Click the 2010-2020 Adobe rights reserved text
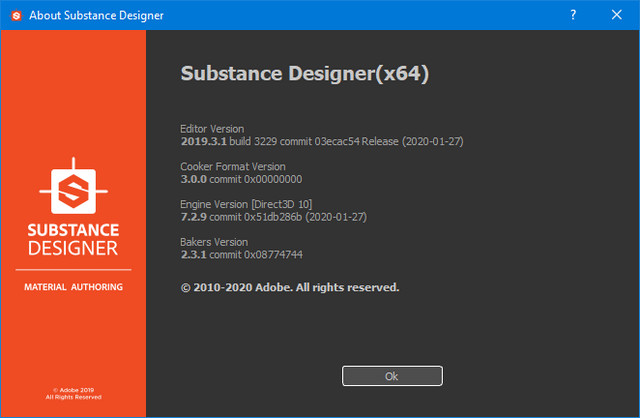Image resolution: width=640 pixels, height=418 pixels. click(289, 287)
